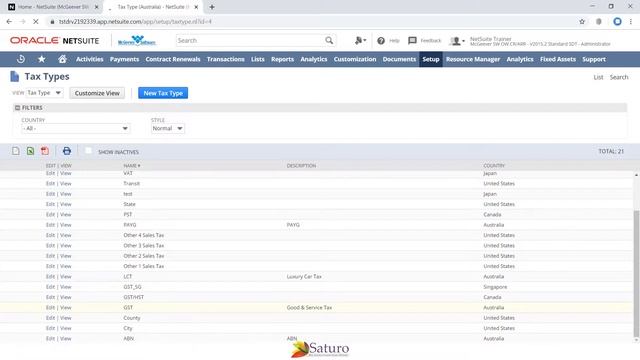Open the Activities menu
Screen dimensions: 640x360
(89, 59)
